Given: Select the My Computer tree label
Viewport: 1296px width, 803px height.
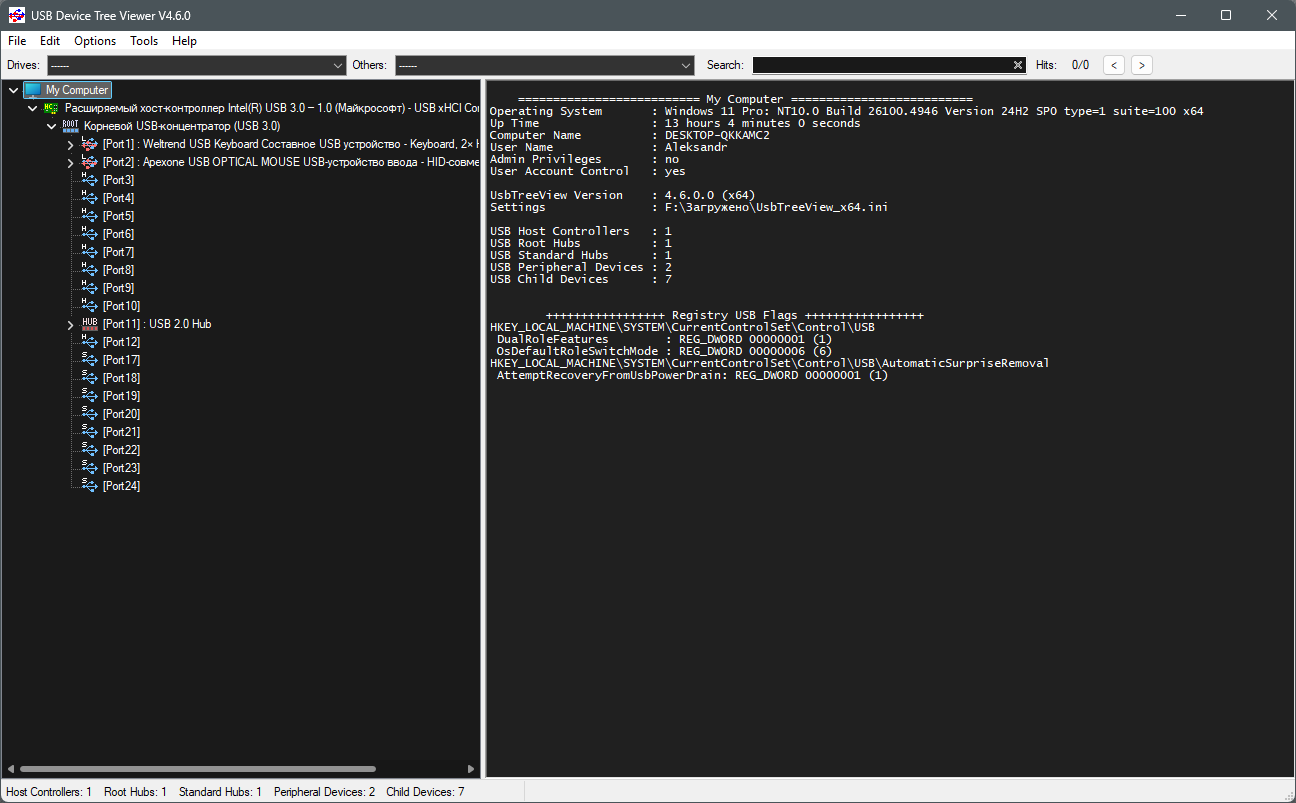Looking at the screenshot, I should pyautogui.click(x=77, y=90).
